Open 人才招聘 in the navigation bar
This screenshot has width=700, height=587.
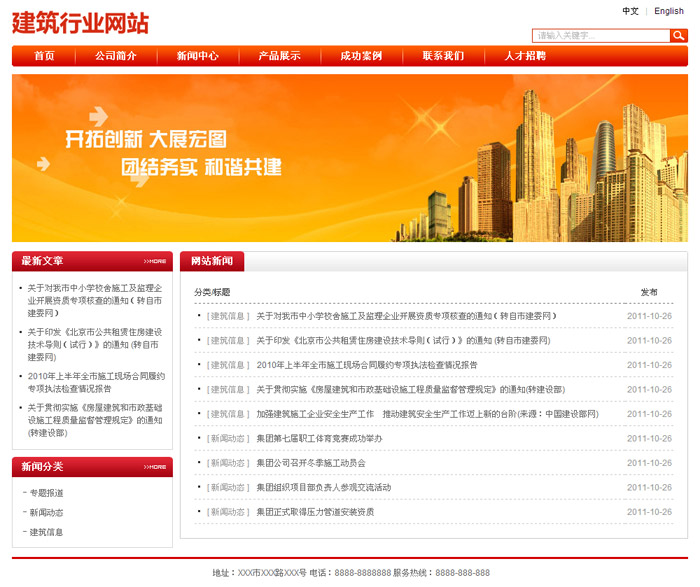[525, 56]
